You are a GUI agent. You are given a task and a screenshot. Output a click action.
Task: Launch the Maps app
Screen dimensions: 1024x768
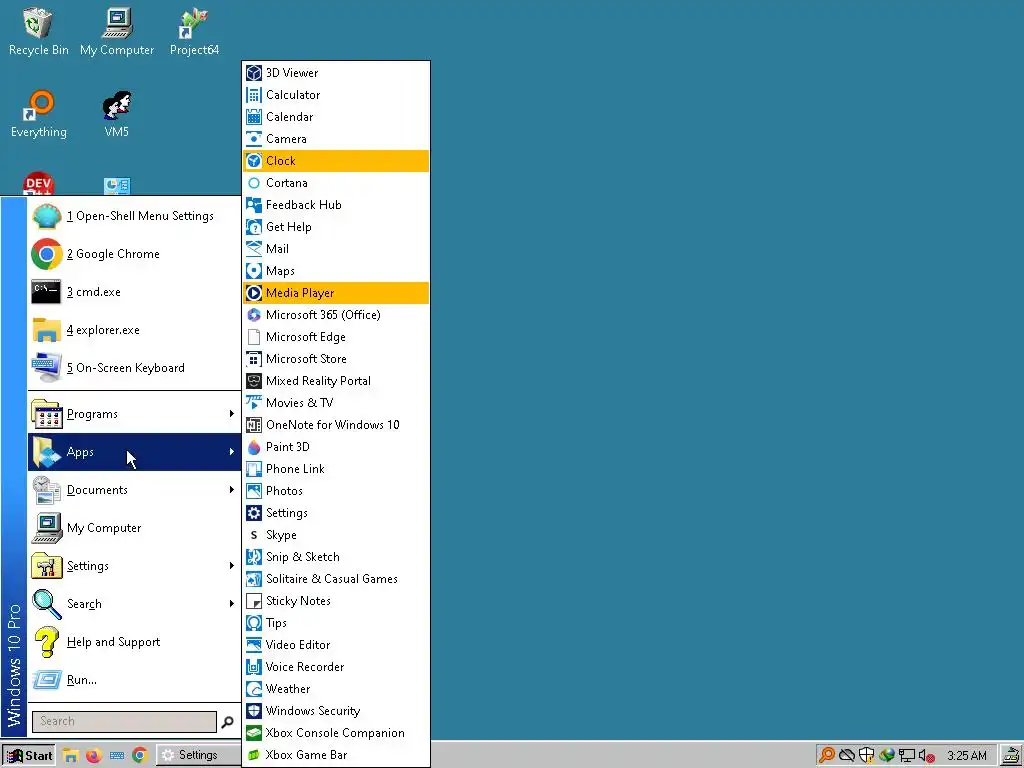(x=336, y=270)
